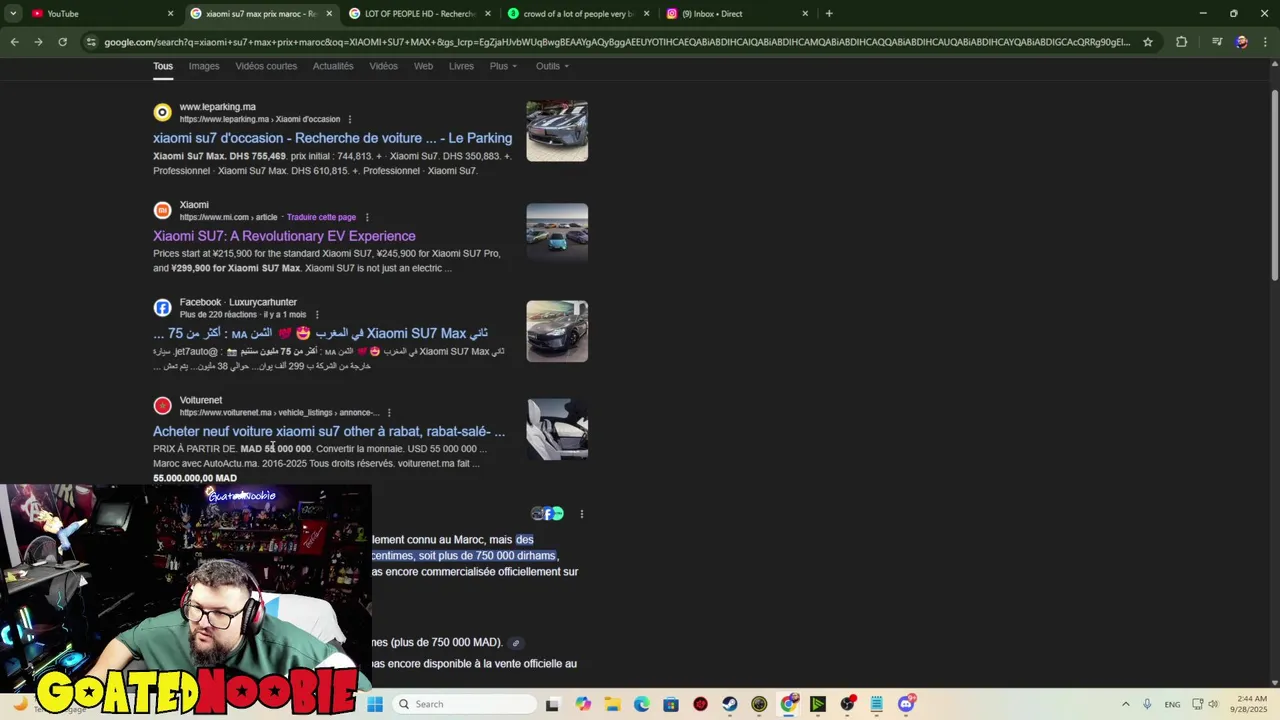Close the YouTube tab
1280x720 pixels.
(170, 14)
